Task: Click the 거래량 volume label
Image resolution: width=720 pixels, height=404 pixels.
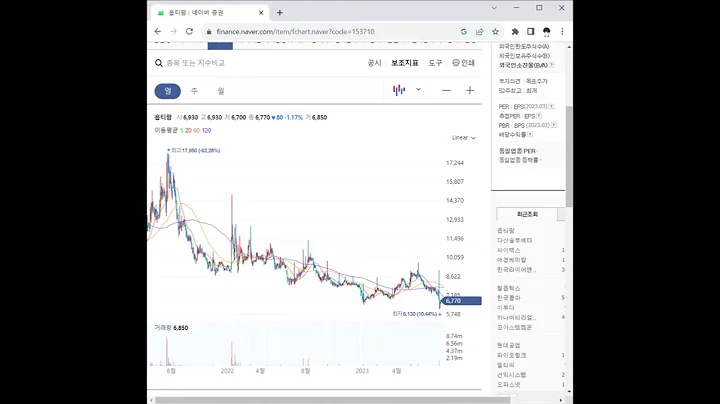Action: click(x=162, y=328)
